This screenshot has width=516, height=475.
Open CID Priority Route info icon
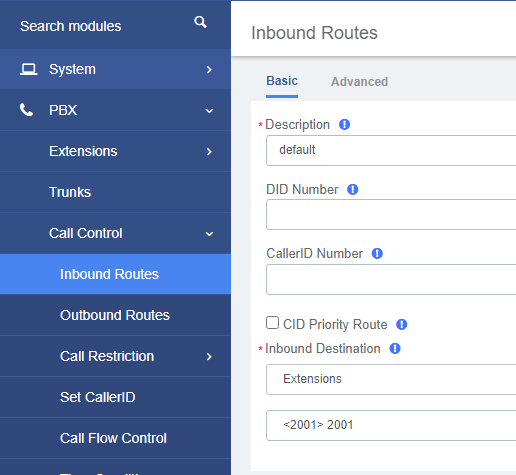click(402, 324)
